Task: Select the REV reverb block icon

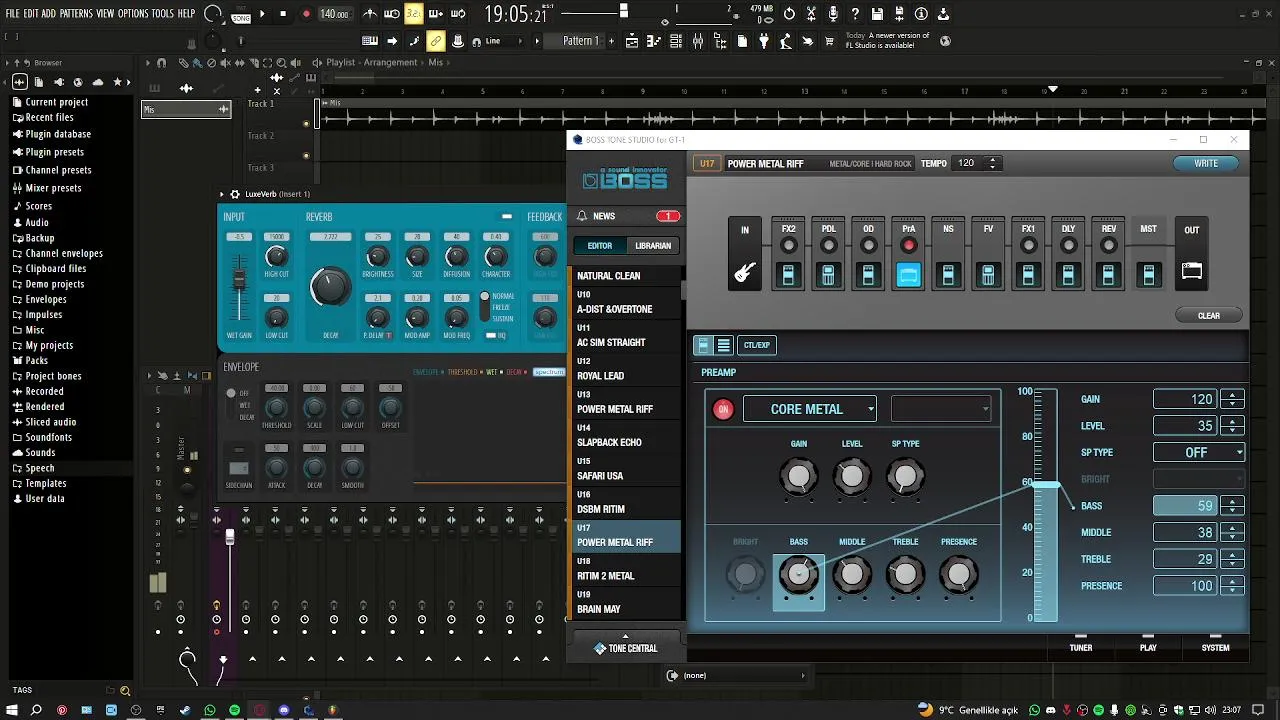Action: 1108,274
